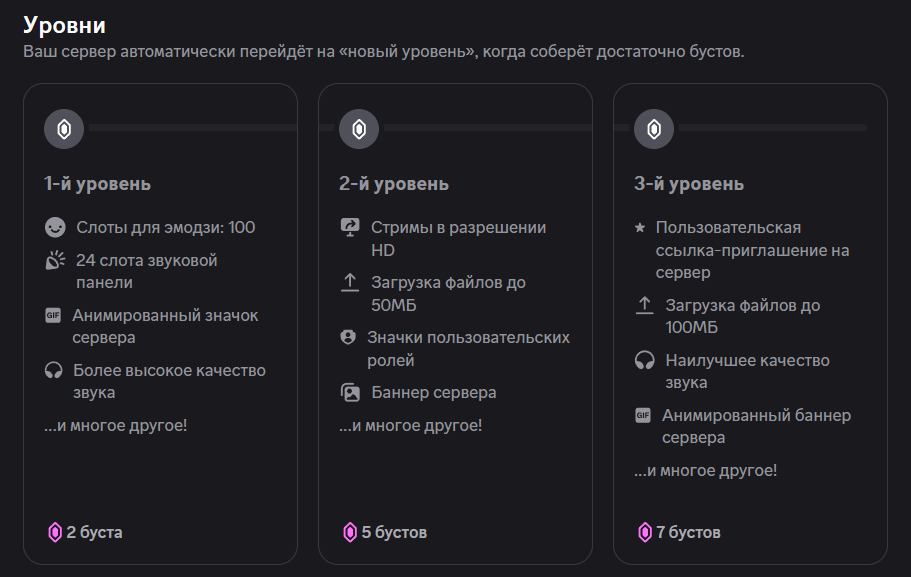
Task: Click the GIF icon for animated server banner
Action: click(643, 416)
